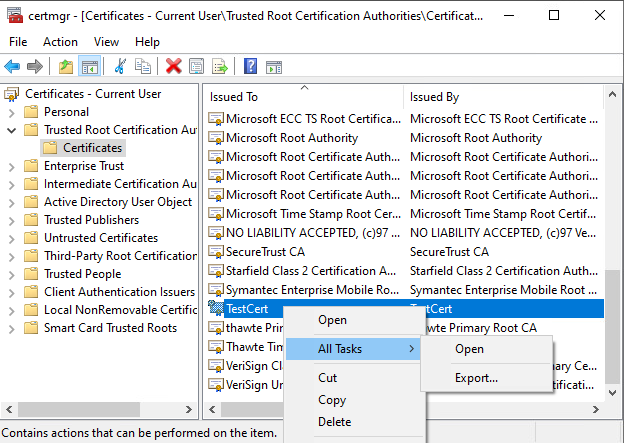
Task: Sort by the Issued To column header
Action: coord(304,97)
